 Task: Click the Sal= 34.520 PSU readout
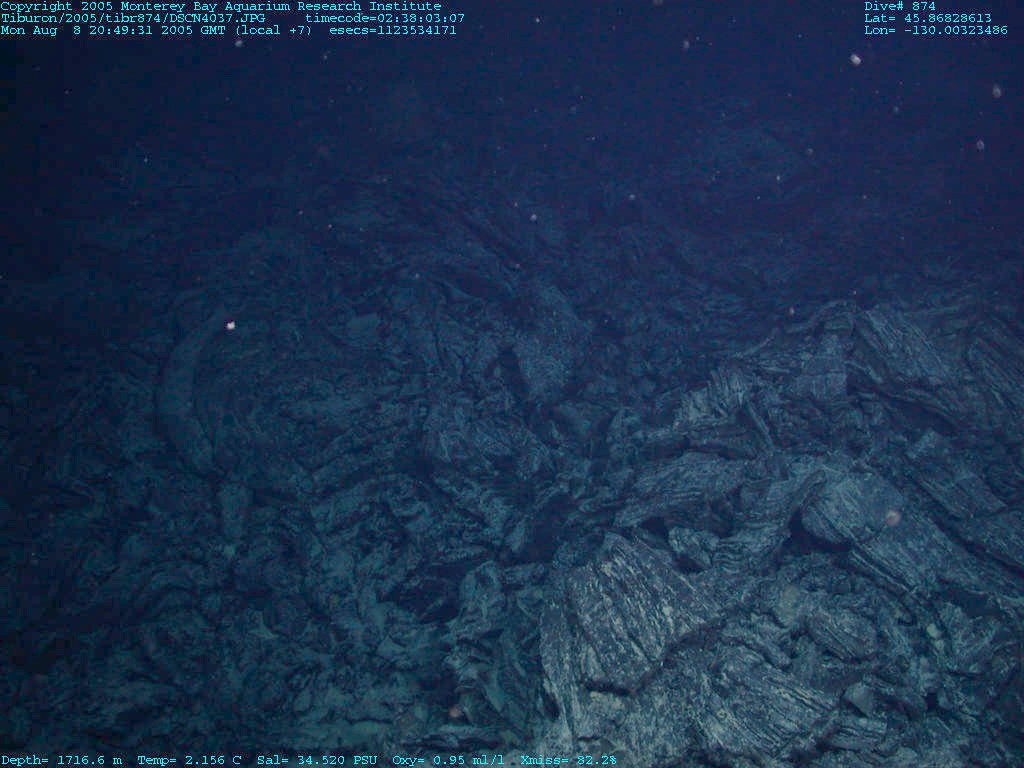[316, 760]
